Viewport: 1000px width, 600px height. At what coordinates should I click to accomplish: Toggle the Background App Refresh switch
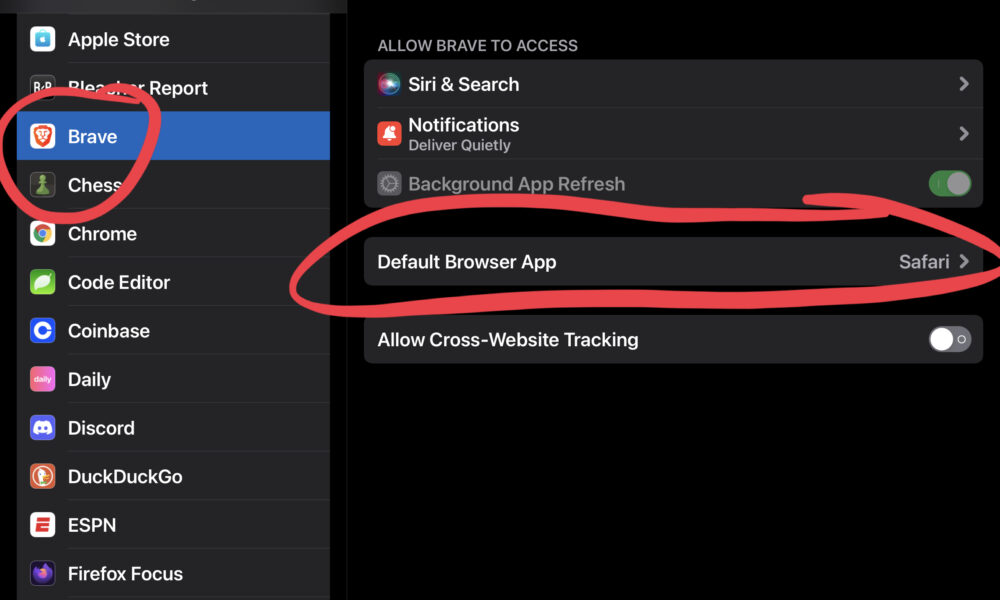pyautogui.click(x=950, y=184)
